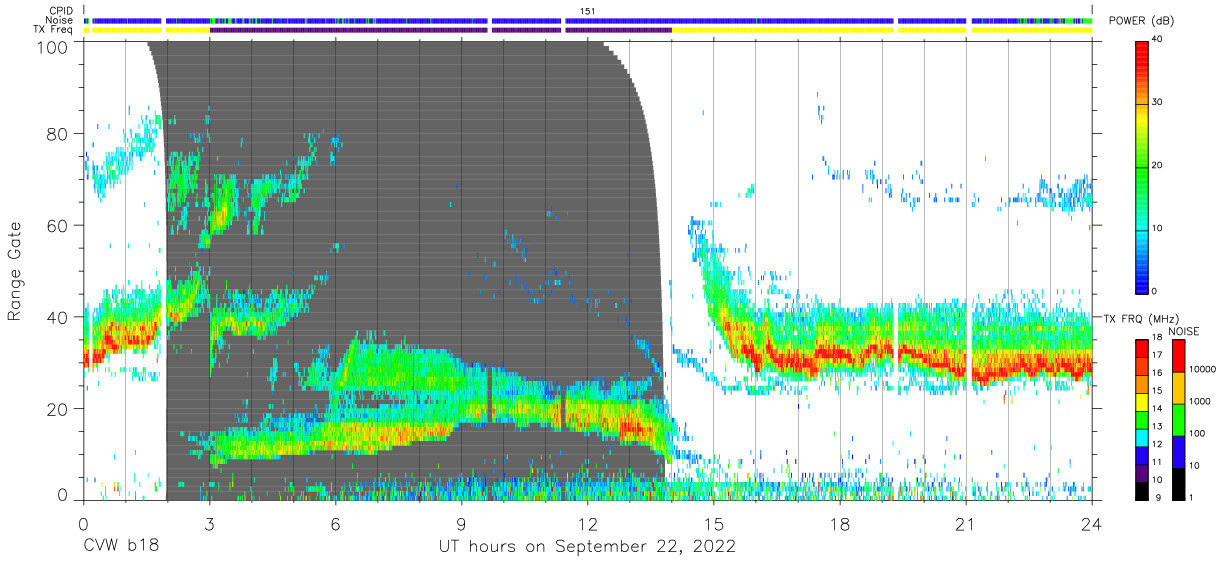
Task: Click the 40 tick on the Range Gate axis
Action: click(59, 317)
